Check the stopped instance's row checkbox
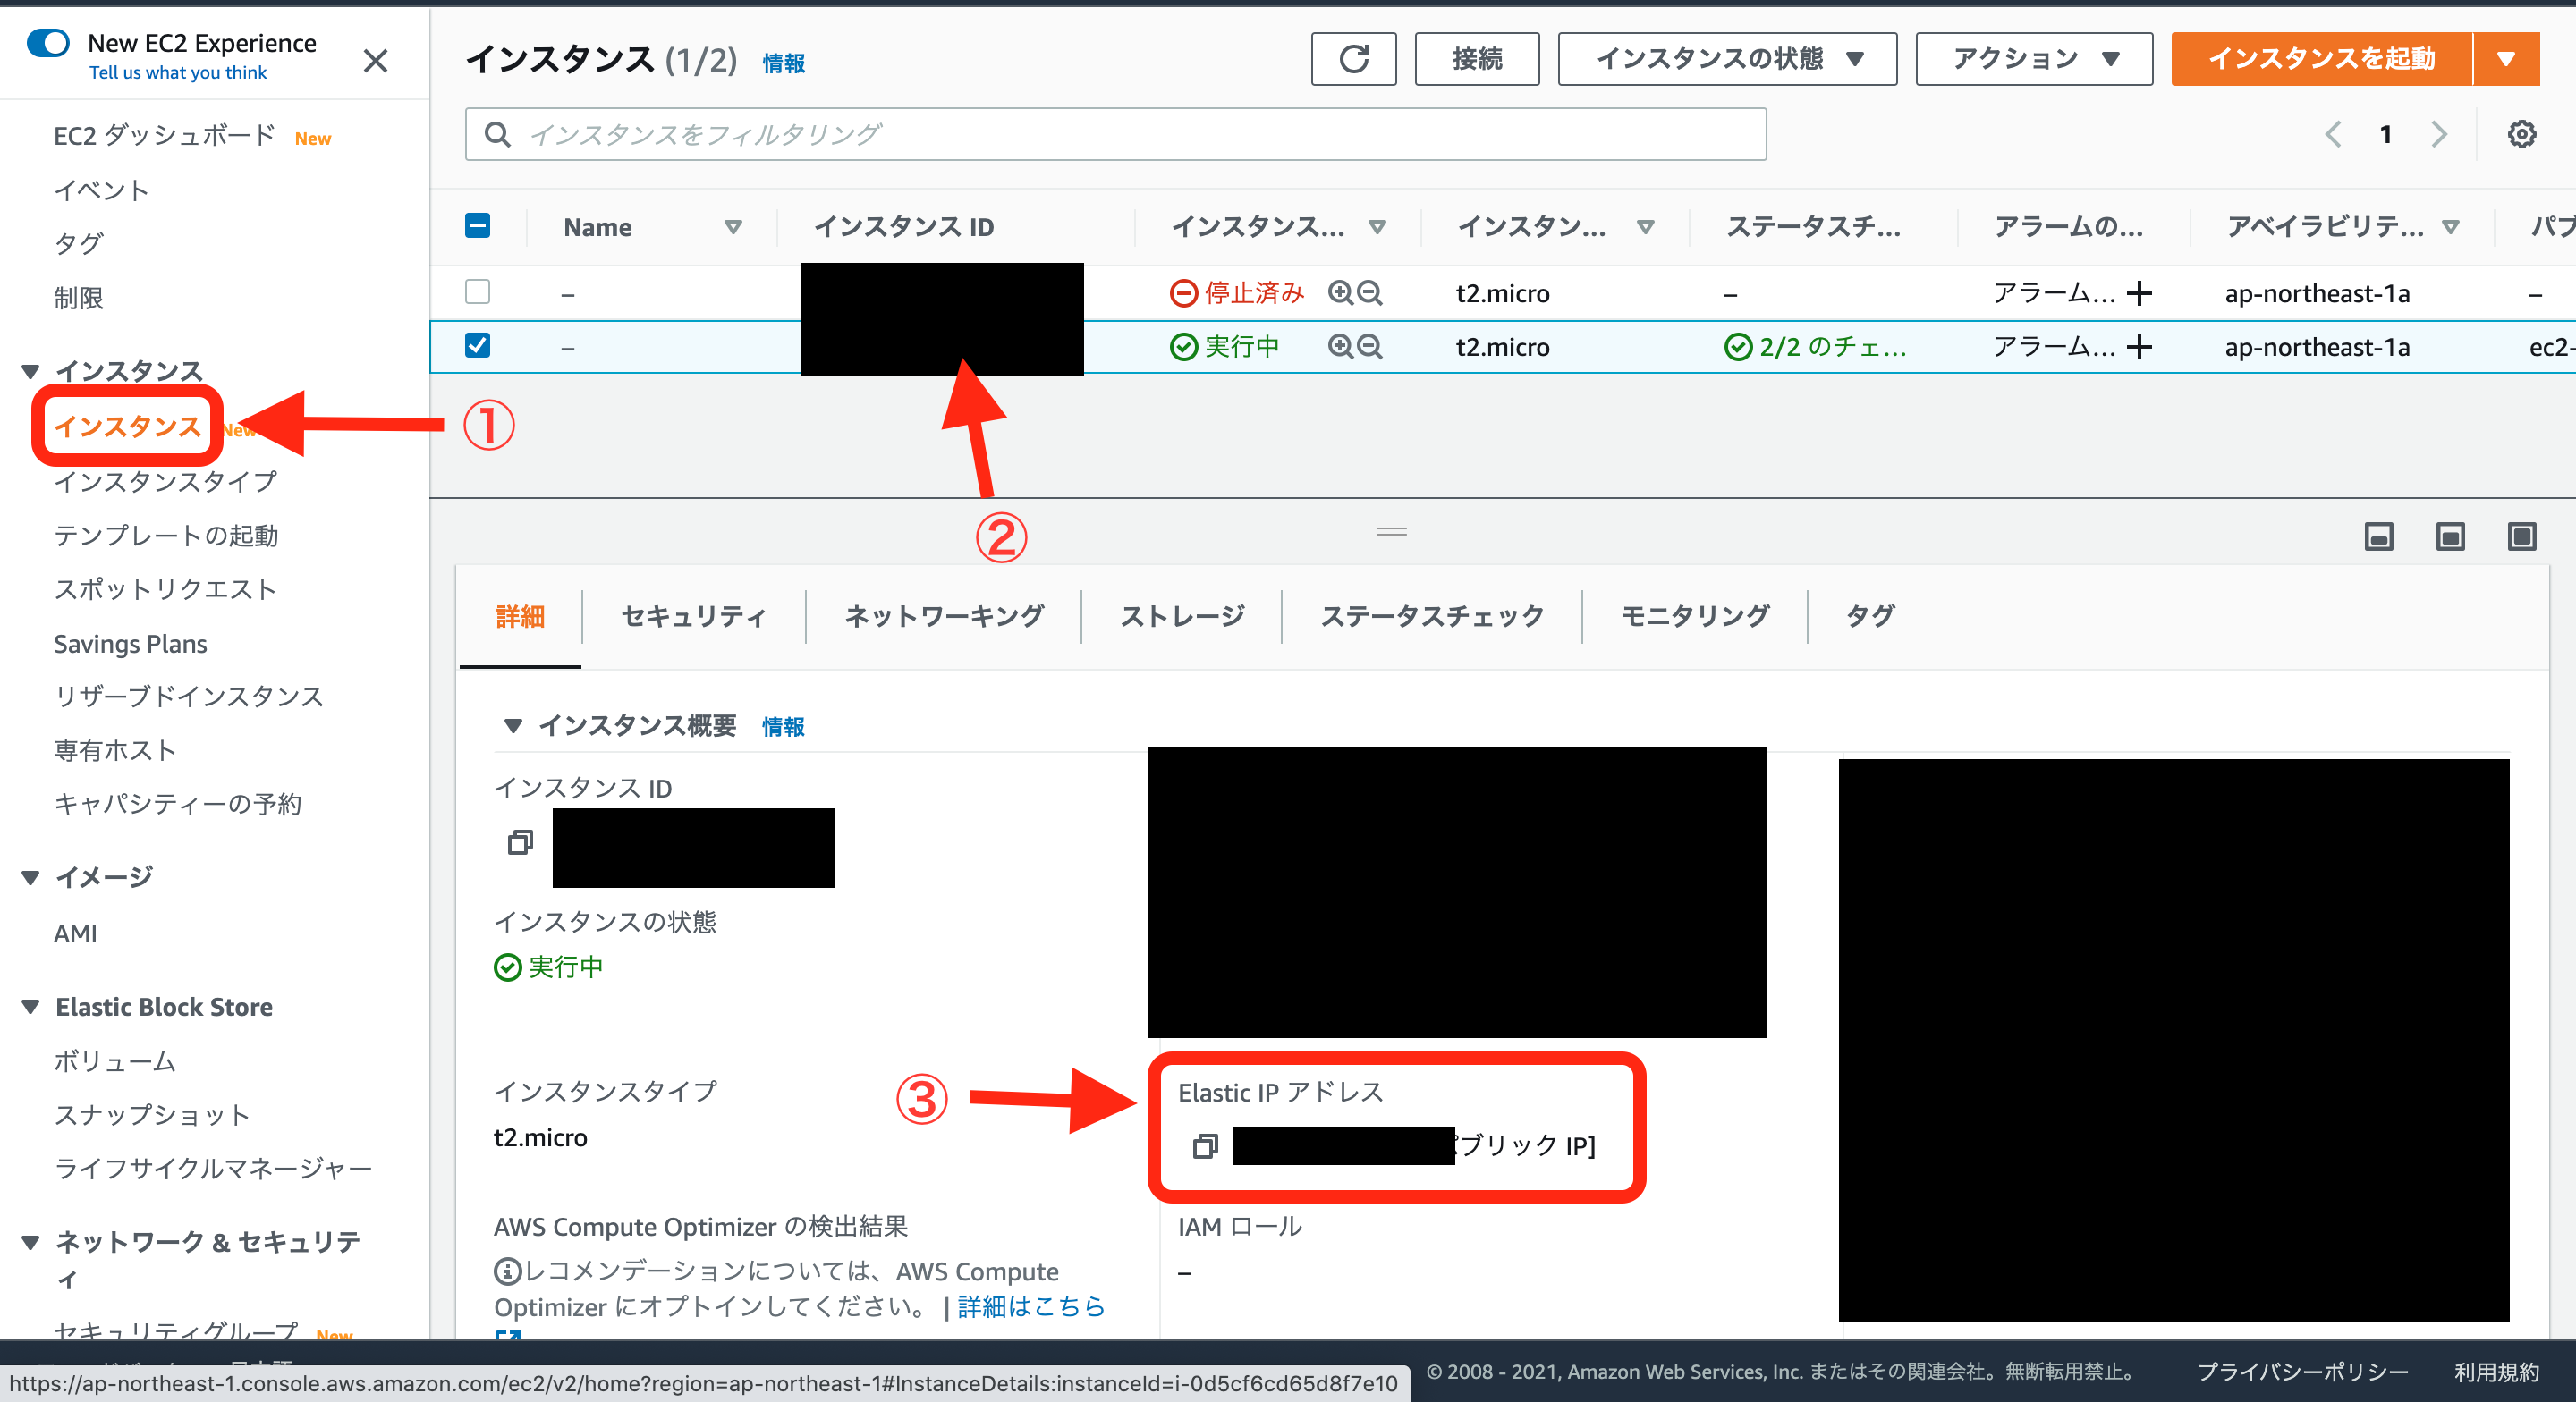Viewport: 2576px width, 1402px height. (x=478, y=291)
